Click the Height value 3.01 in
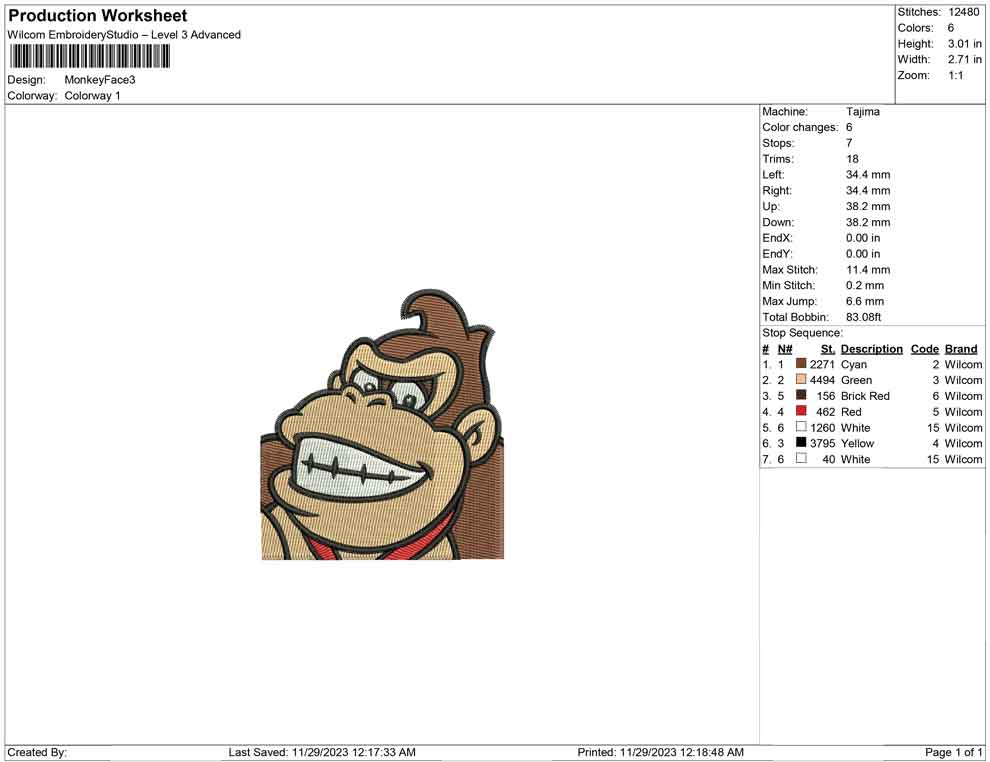The width and height of the screenshot is (990, 762). tap(964, 44)
